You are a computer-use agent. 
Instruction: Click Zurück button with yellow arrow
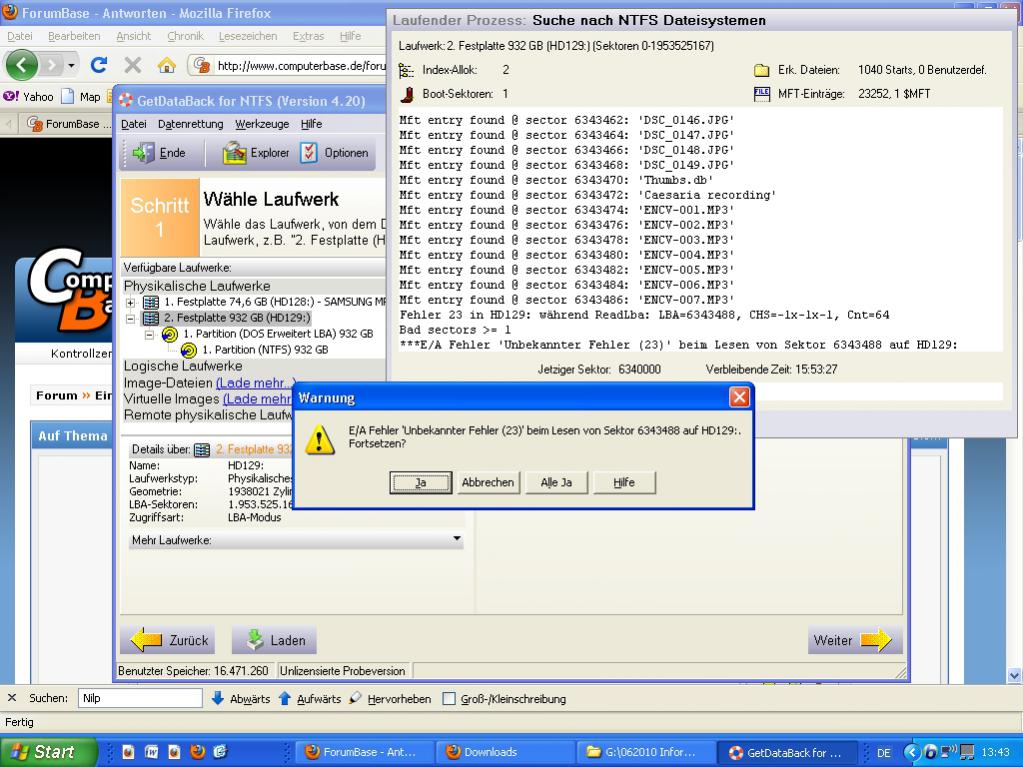point(168,640)
